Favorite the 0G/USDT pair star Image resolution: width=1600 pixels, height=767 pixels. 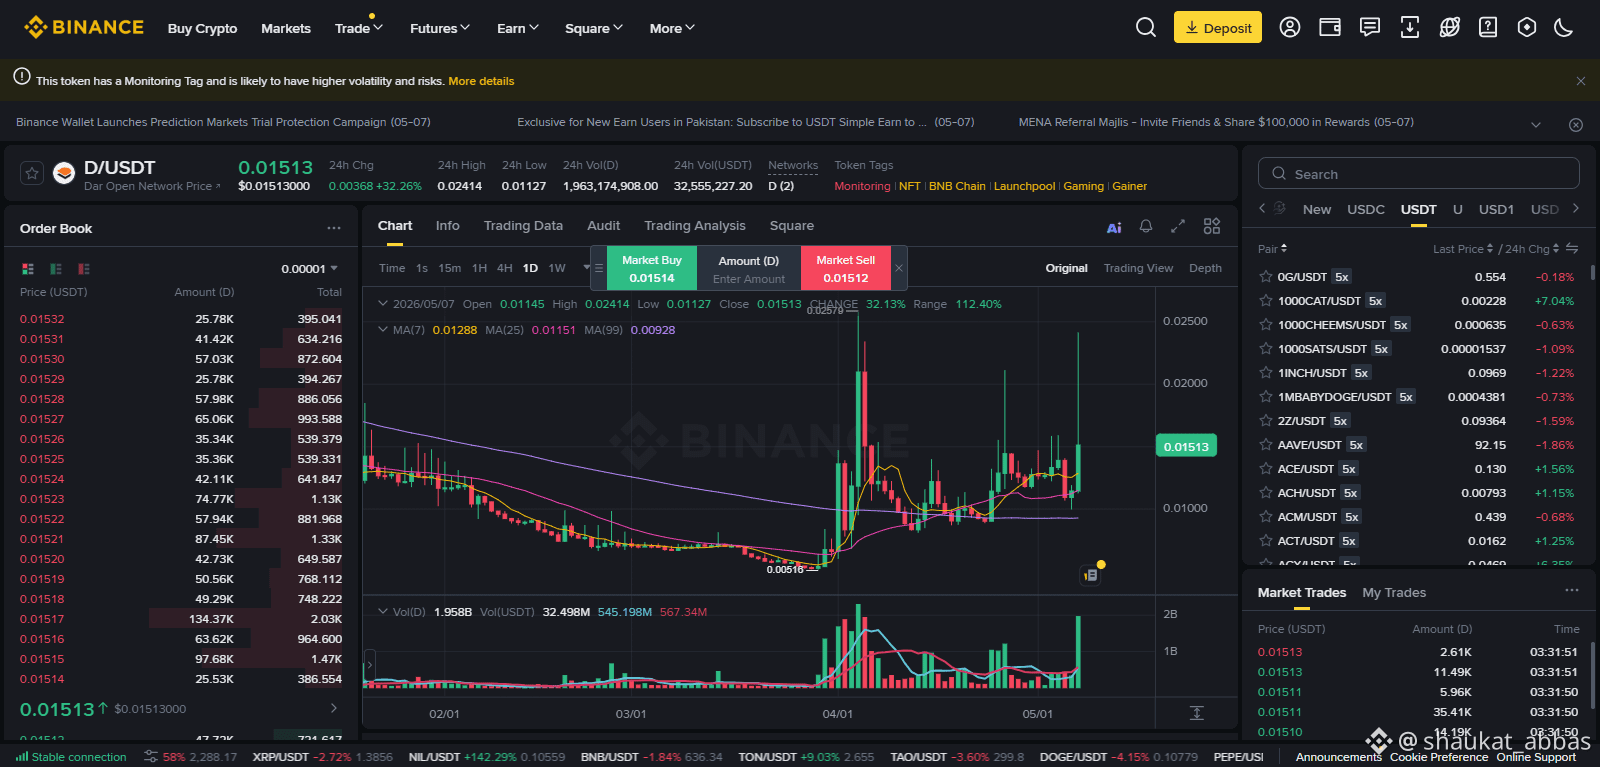click(x=1266, y=277)
